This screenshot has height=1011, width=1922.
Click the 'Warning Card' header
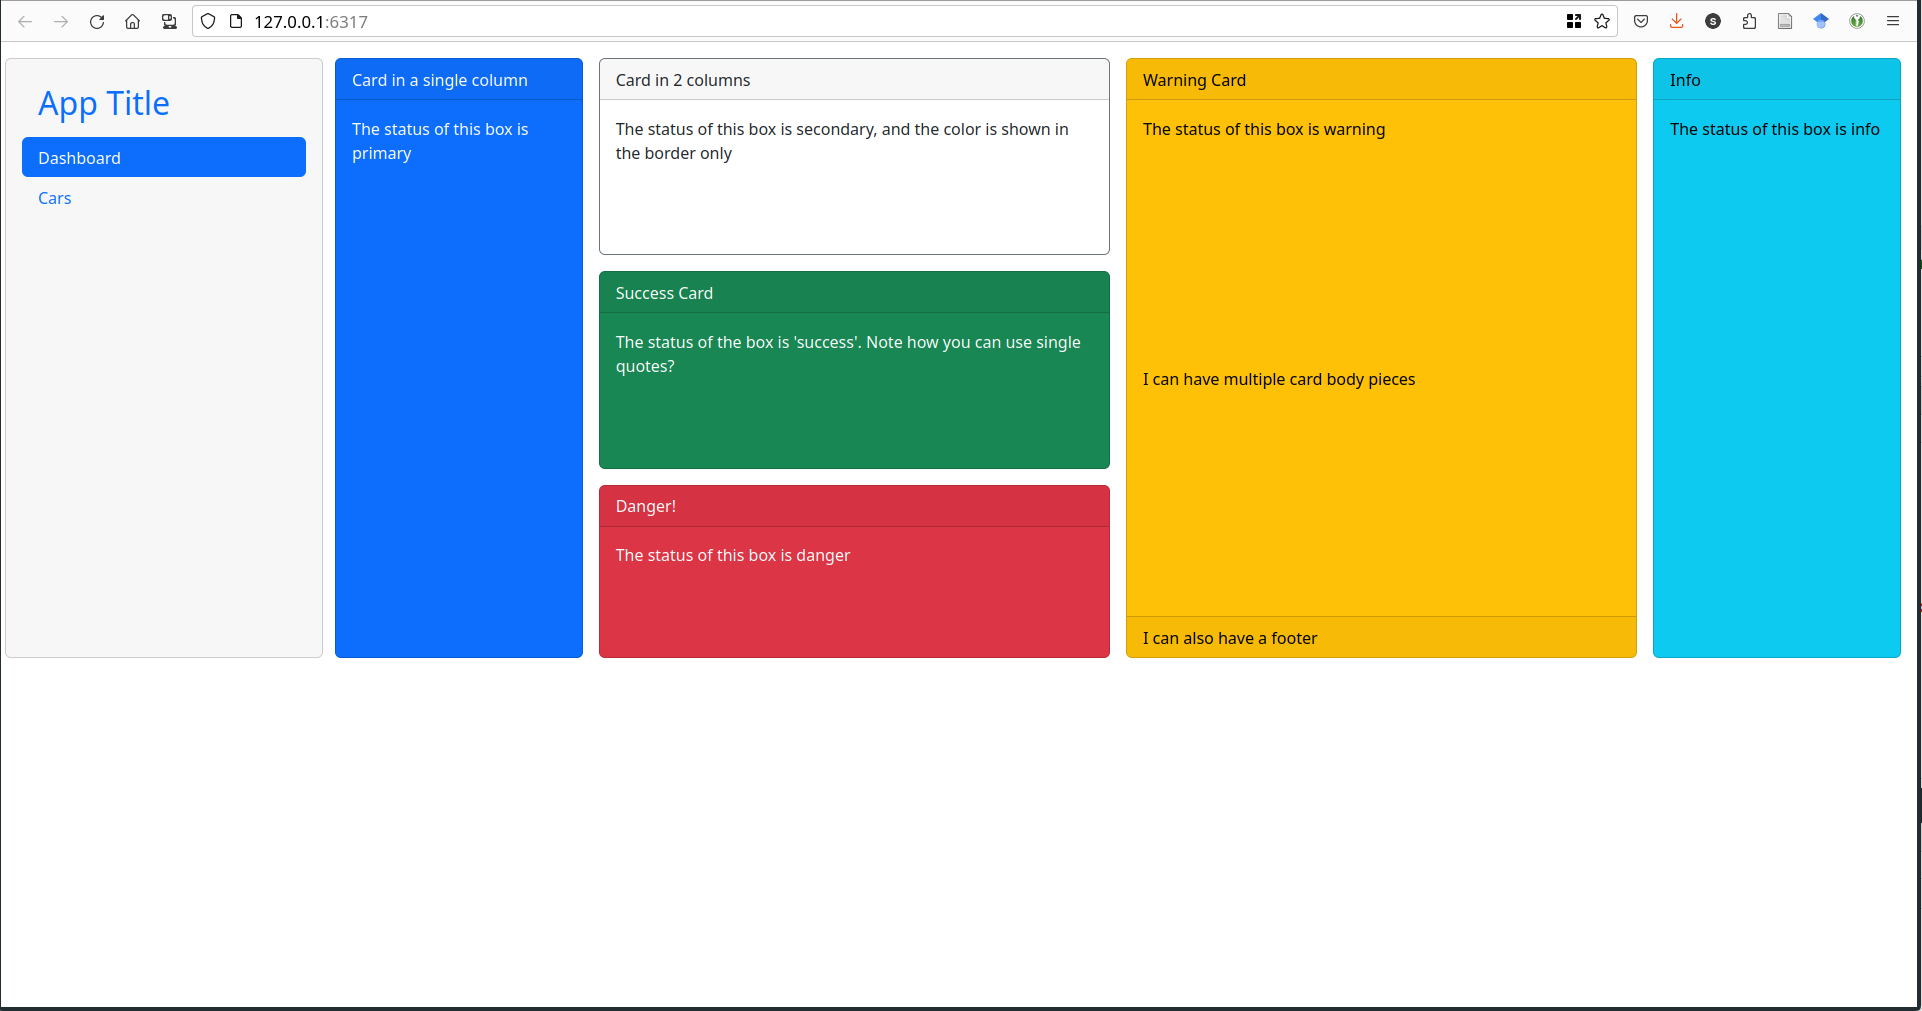tap(1381, 80)
